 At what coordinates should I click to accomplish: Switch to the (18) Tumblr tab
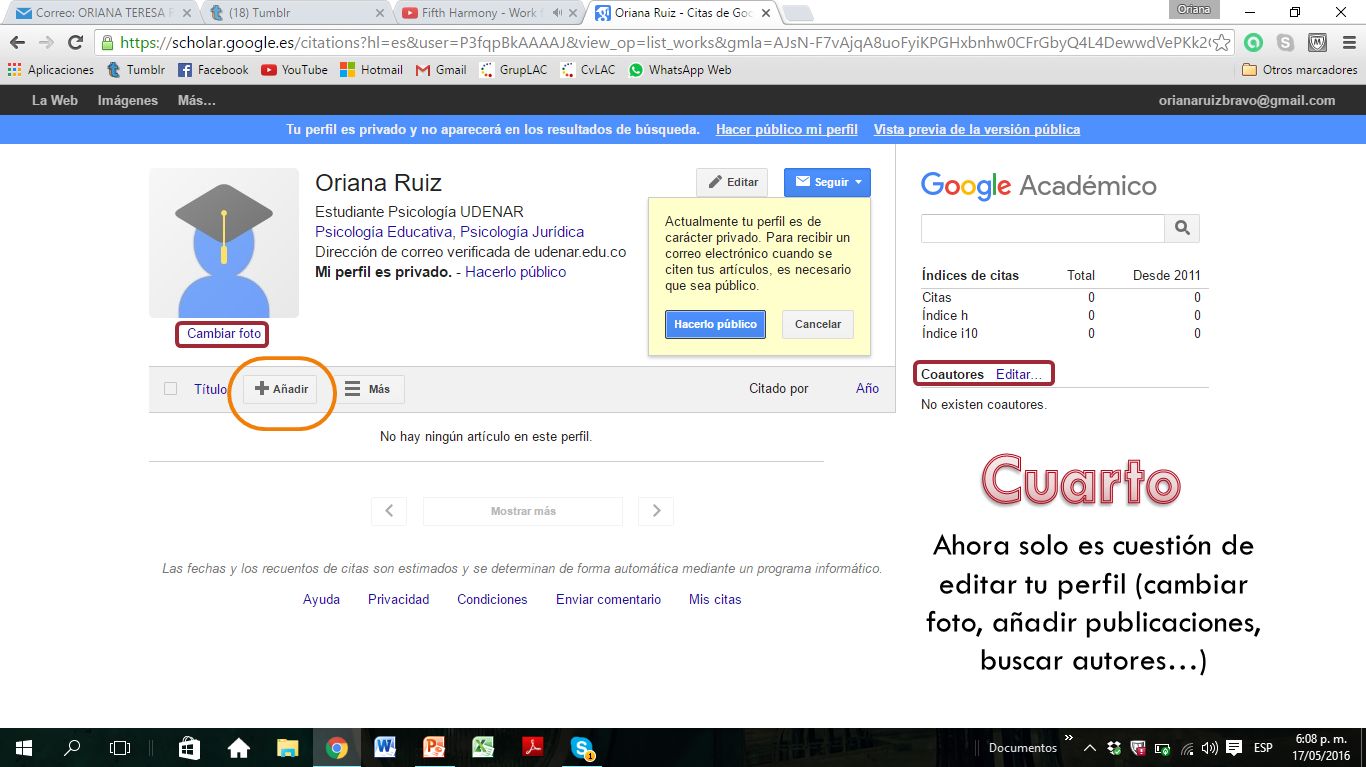pyautogui.click(x=295, y=13)
